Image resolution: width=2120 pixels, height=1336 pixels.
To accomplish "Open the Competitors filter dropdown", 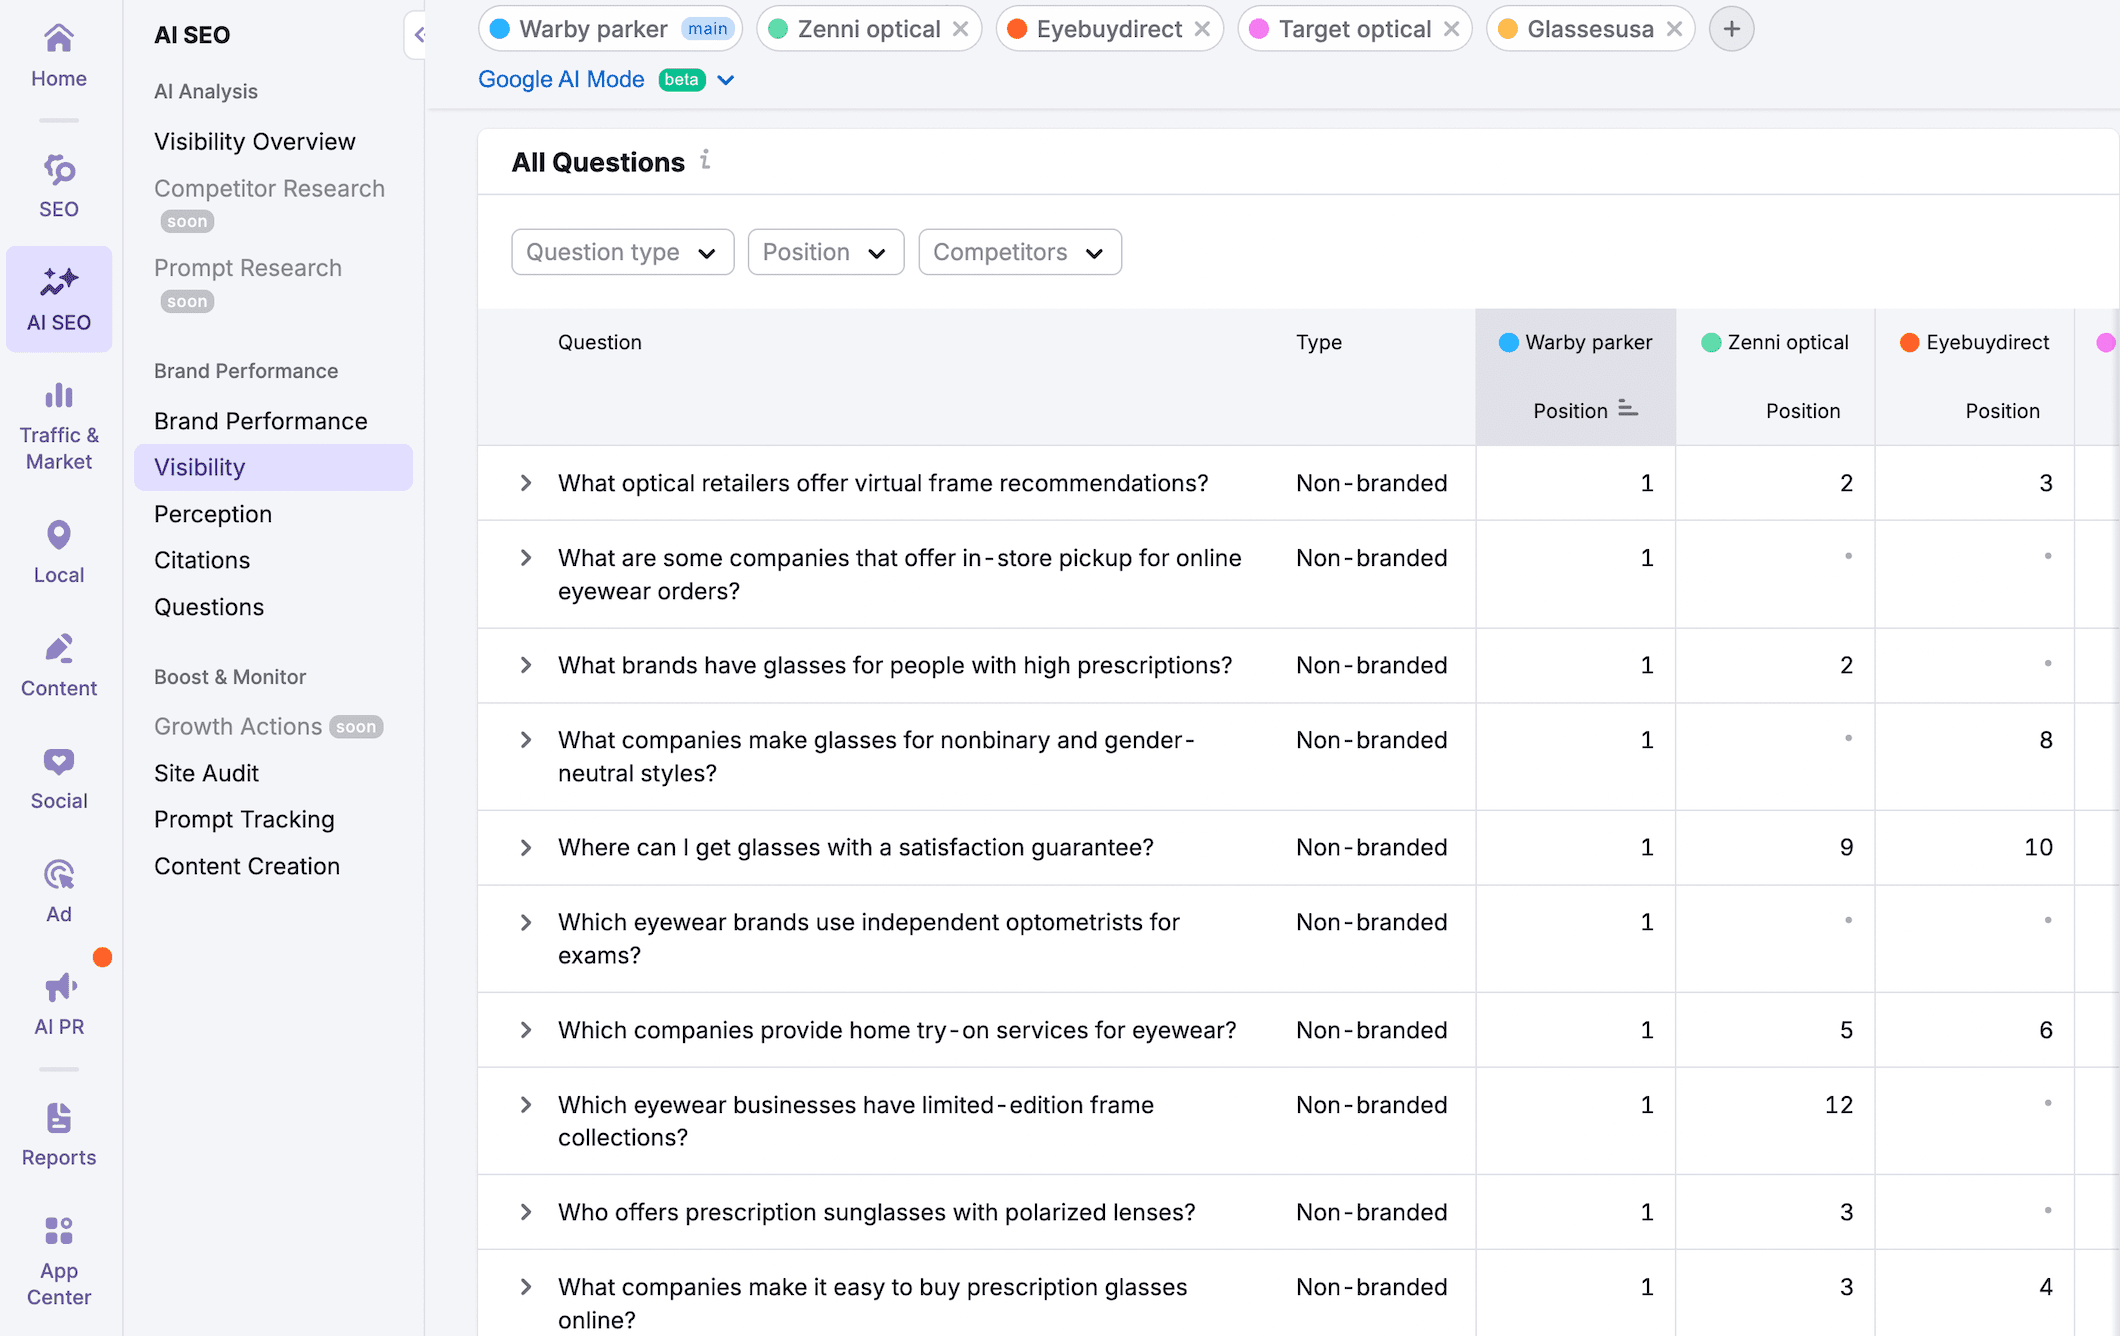I will [1019, 252].
